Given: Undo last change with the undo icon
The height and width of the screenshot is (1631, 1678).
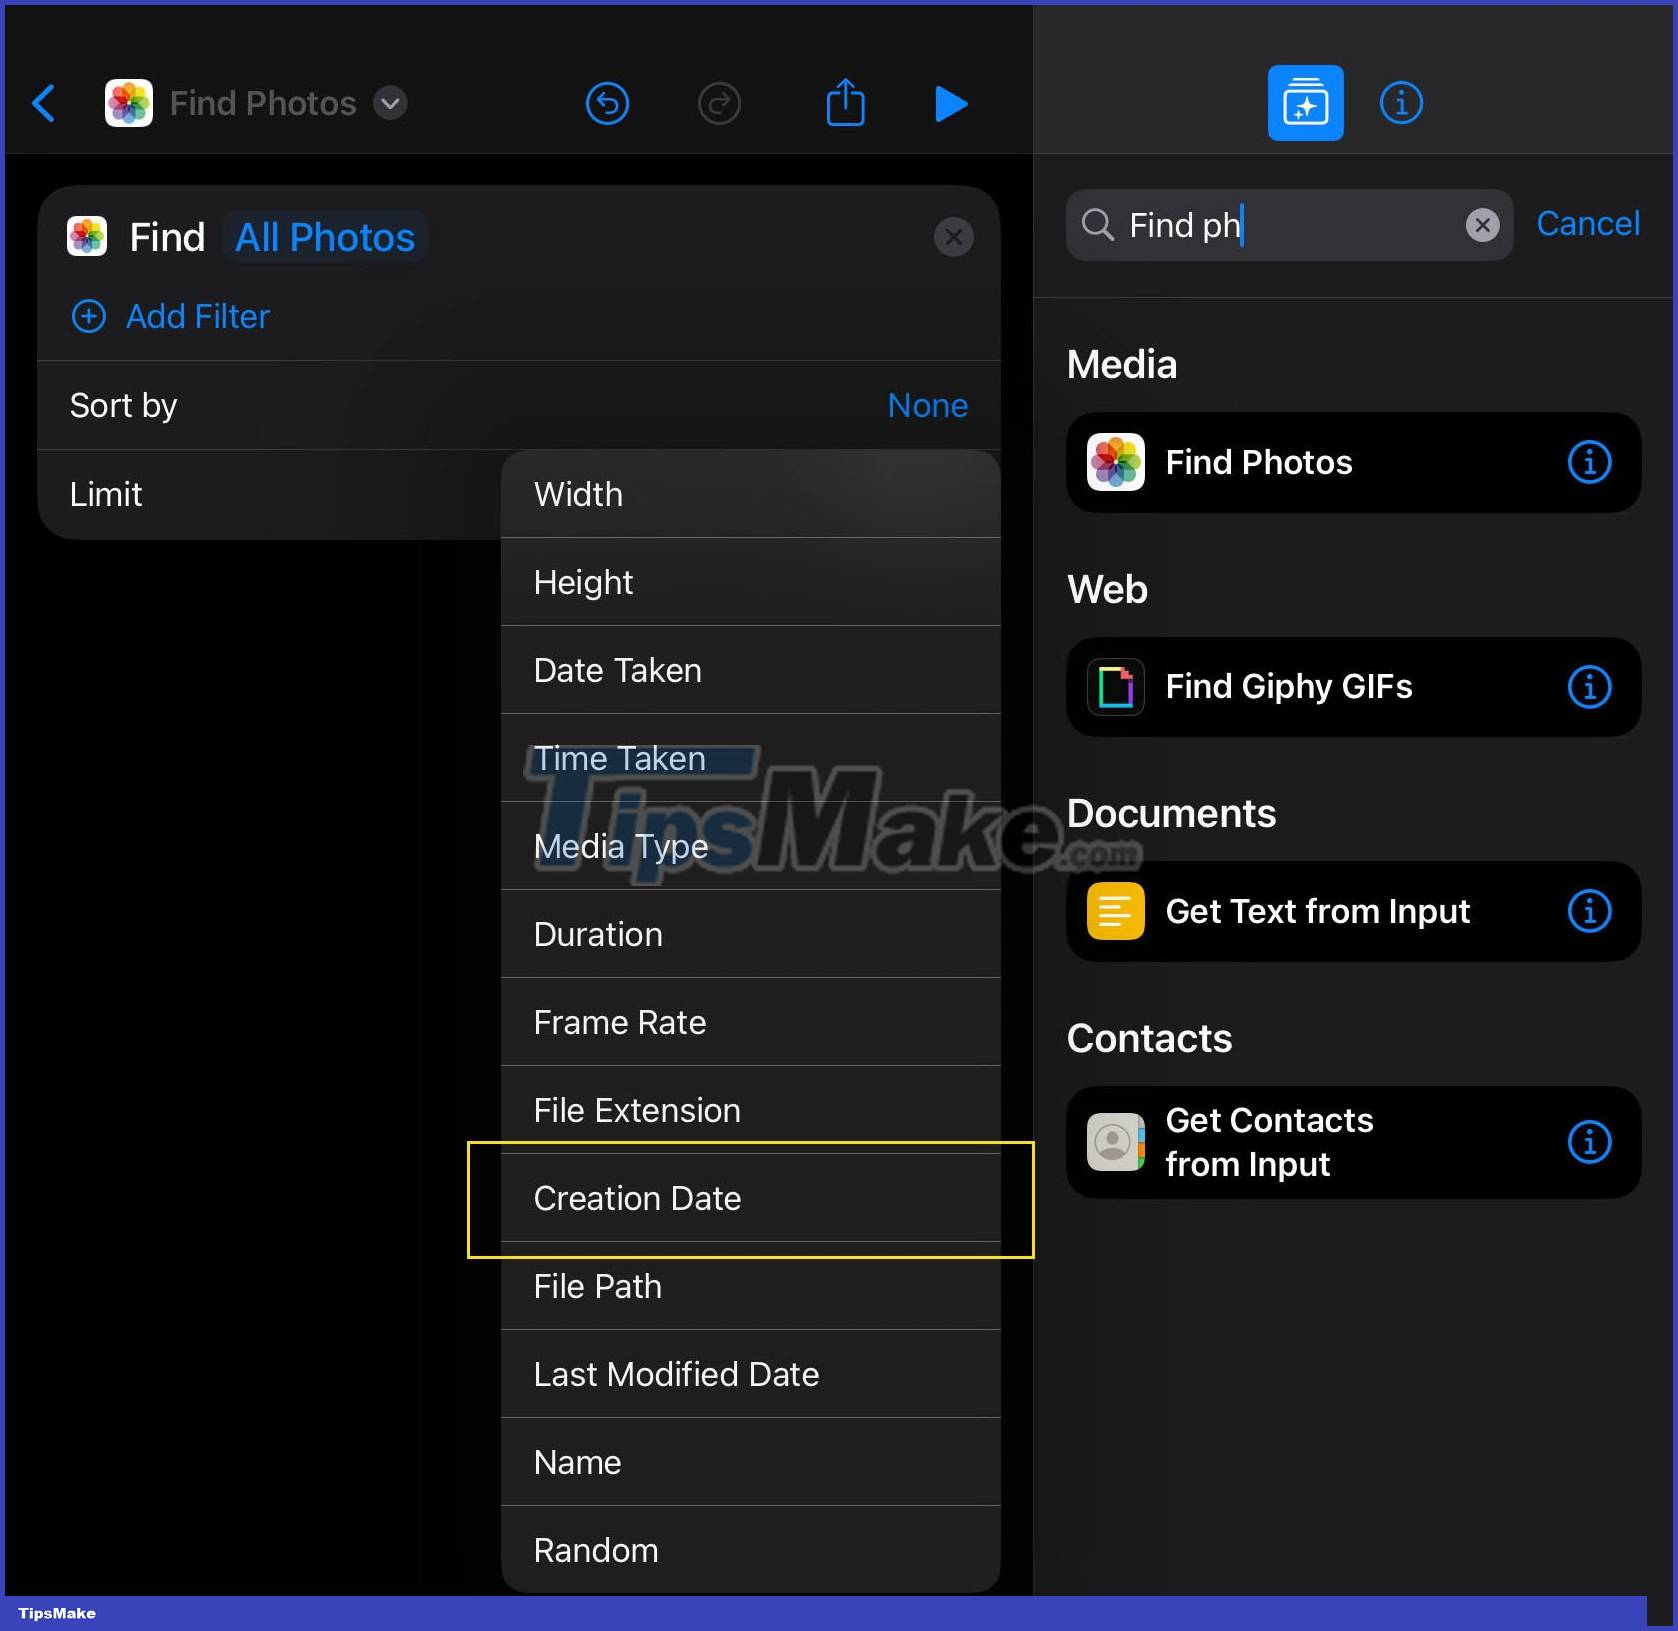Looking at the screenshot, I should (607, 103).
